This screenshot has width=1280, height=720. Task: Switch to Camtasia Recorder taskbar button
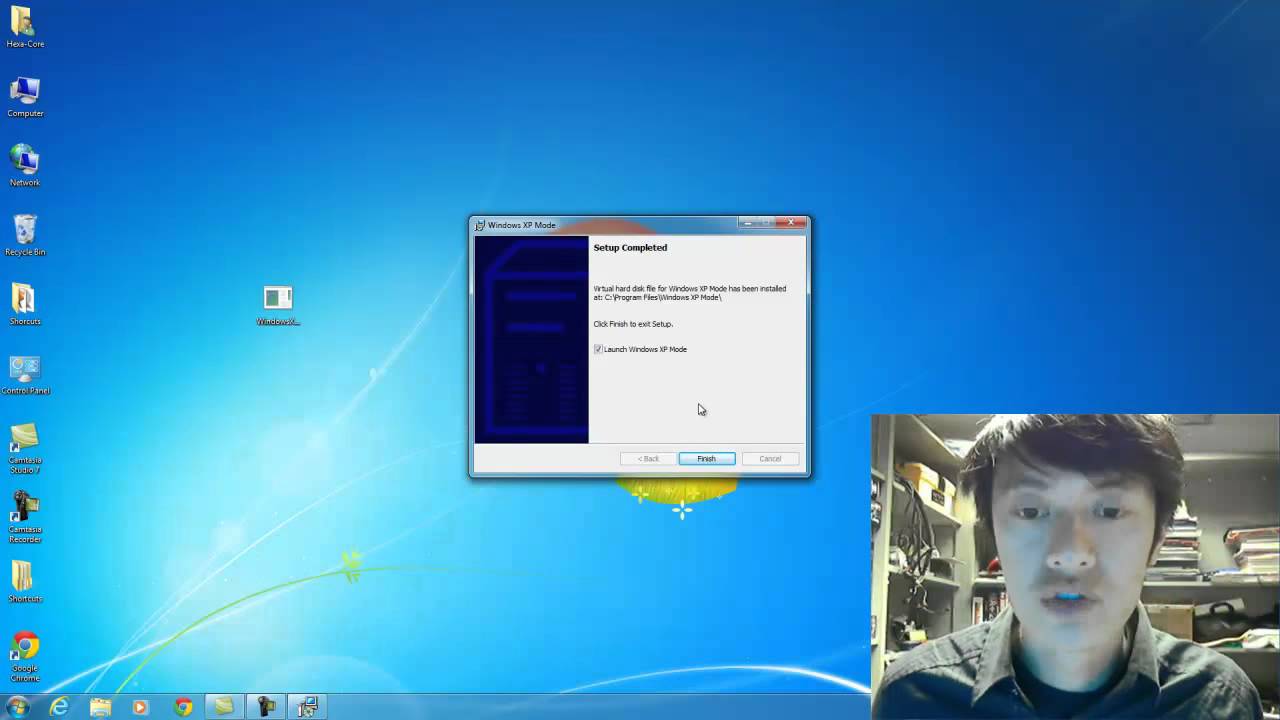[266, 707]
